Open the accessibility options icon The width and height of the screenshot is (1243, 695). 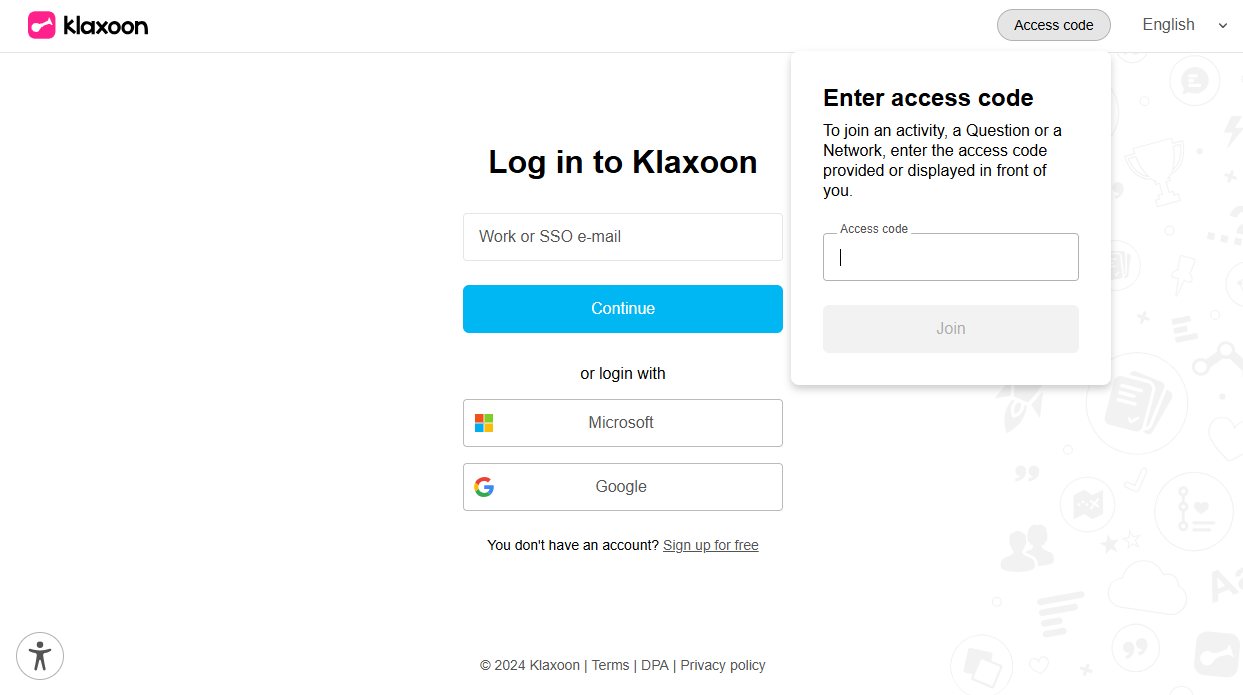pos(40,656)
